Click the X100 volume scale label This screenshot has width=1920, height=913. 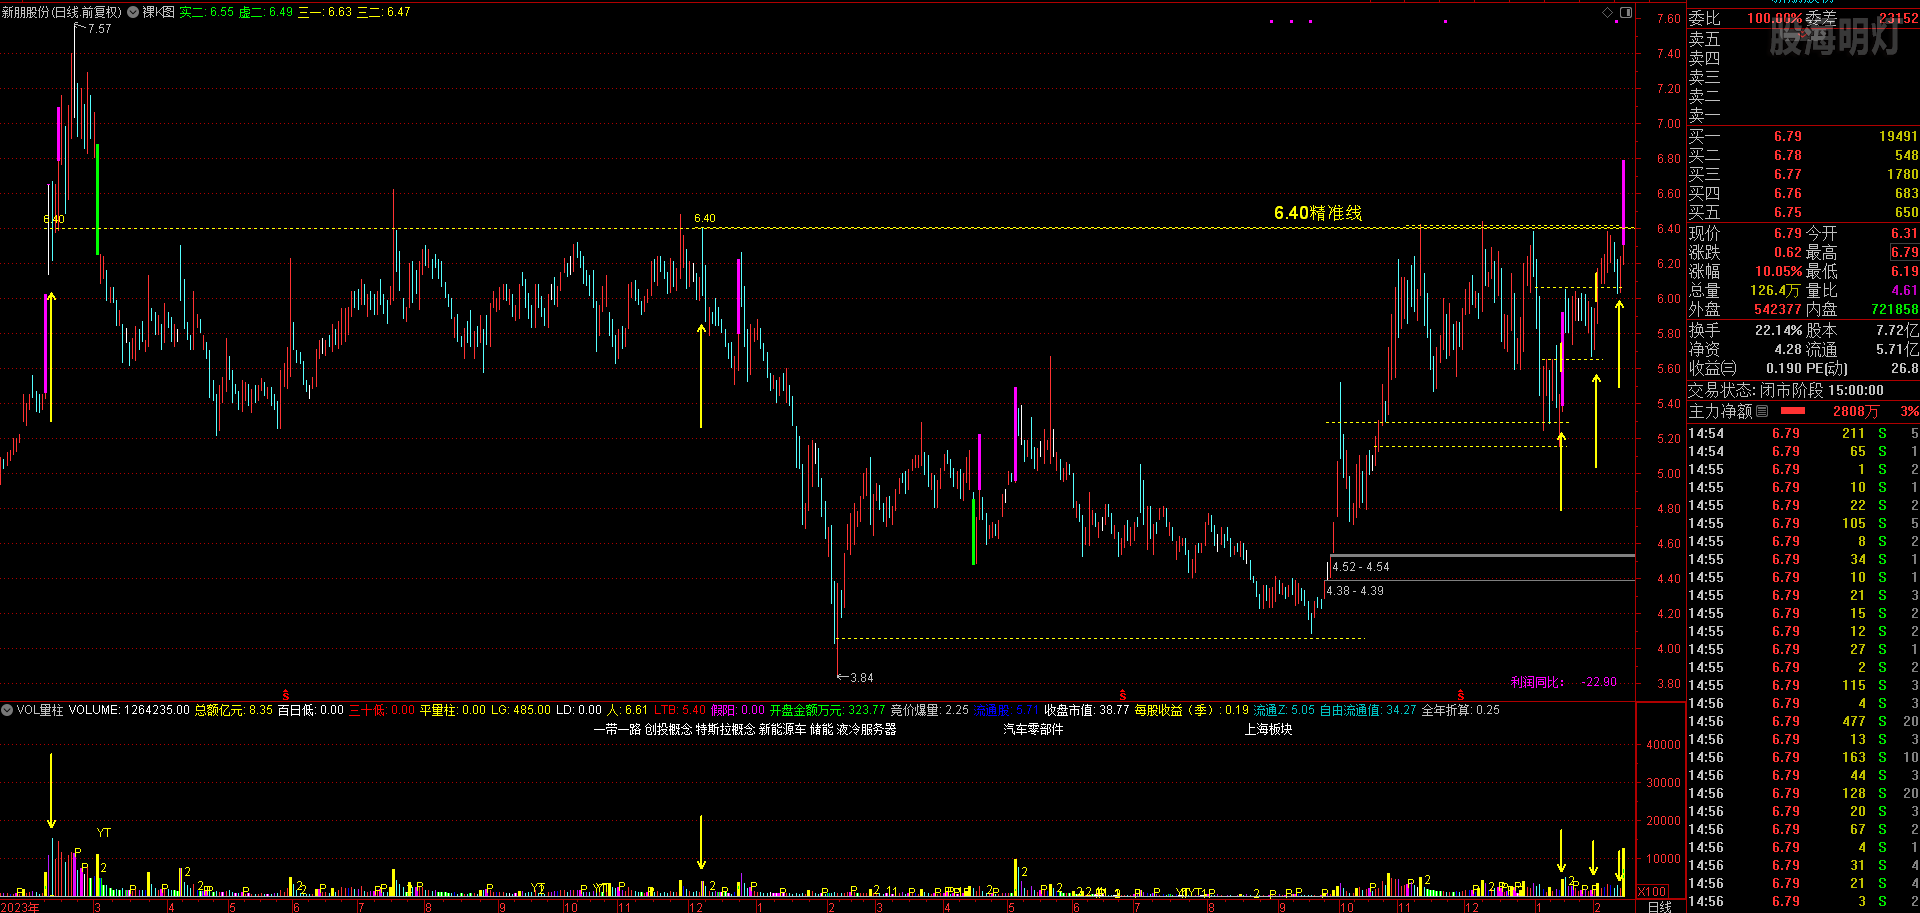click(1653, 891)
